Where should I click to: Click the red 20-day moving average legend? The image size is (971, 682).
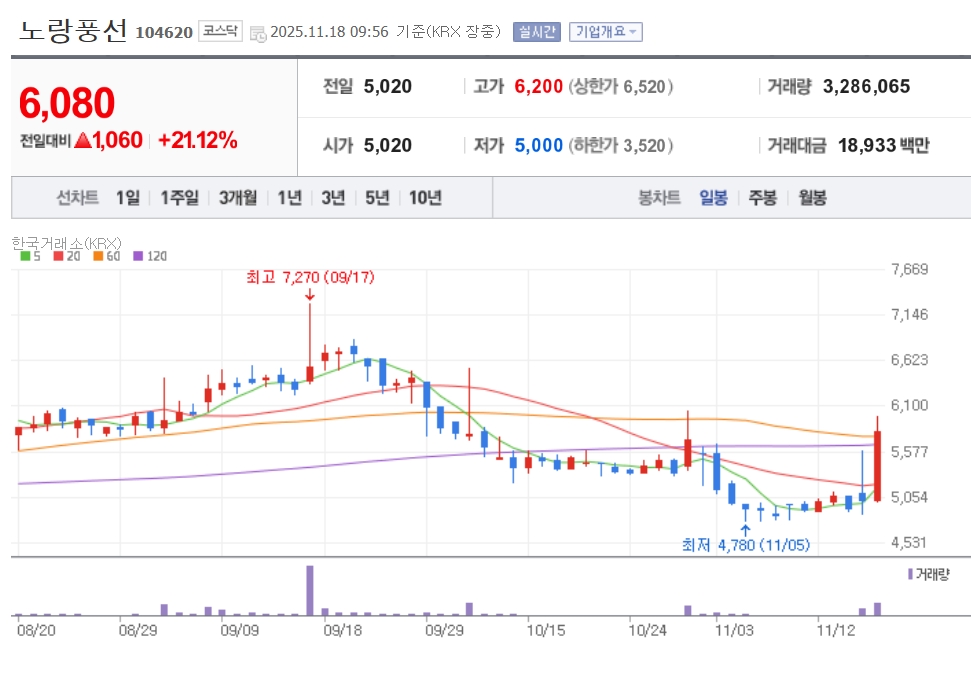tap(63, 256)
